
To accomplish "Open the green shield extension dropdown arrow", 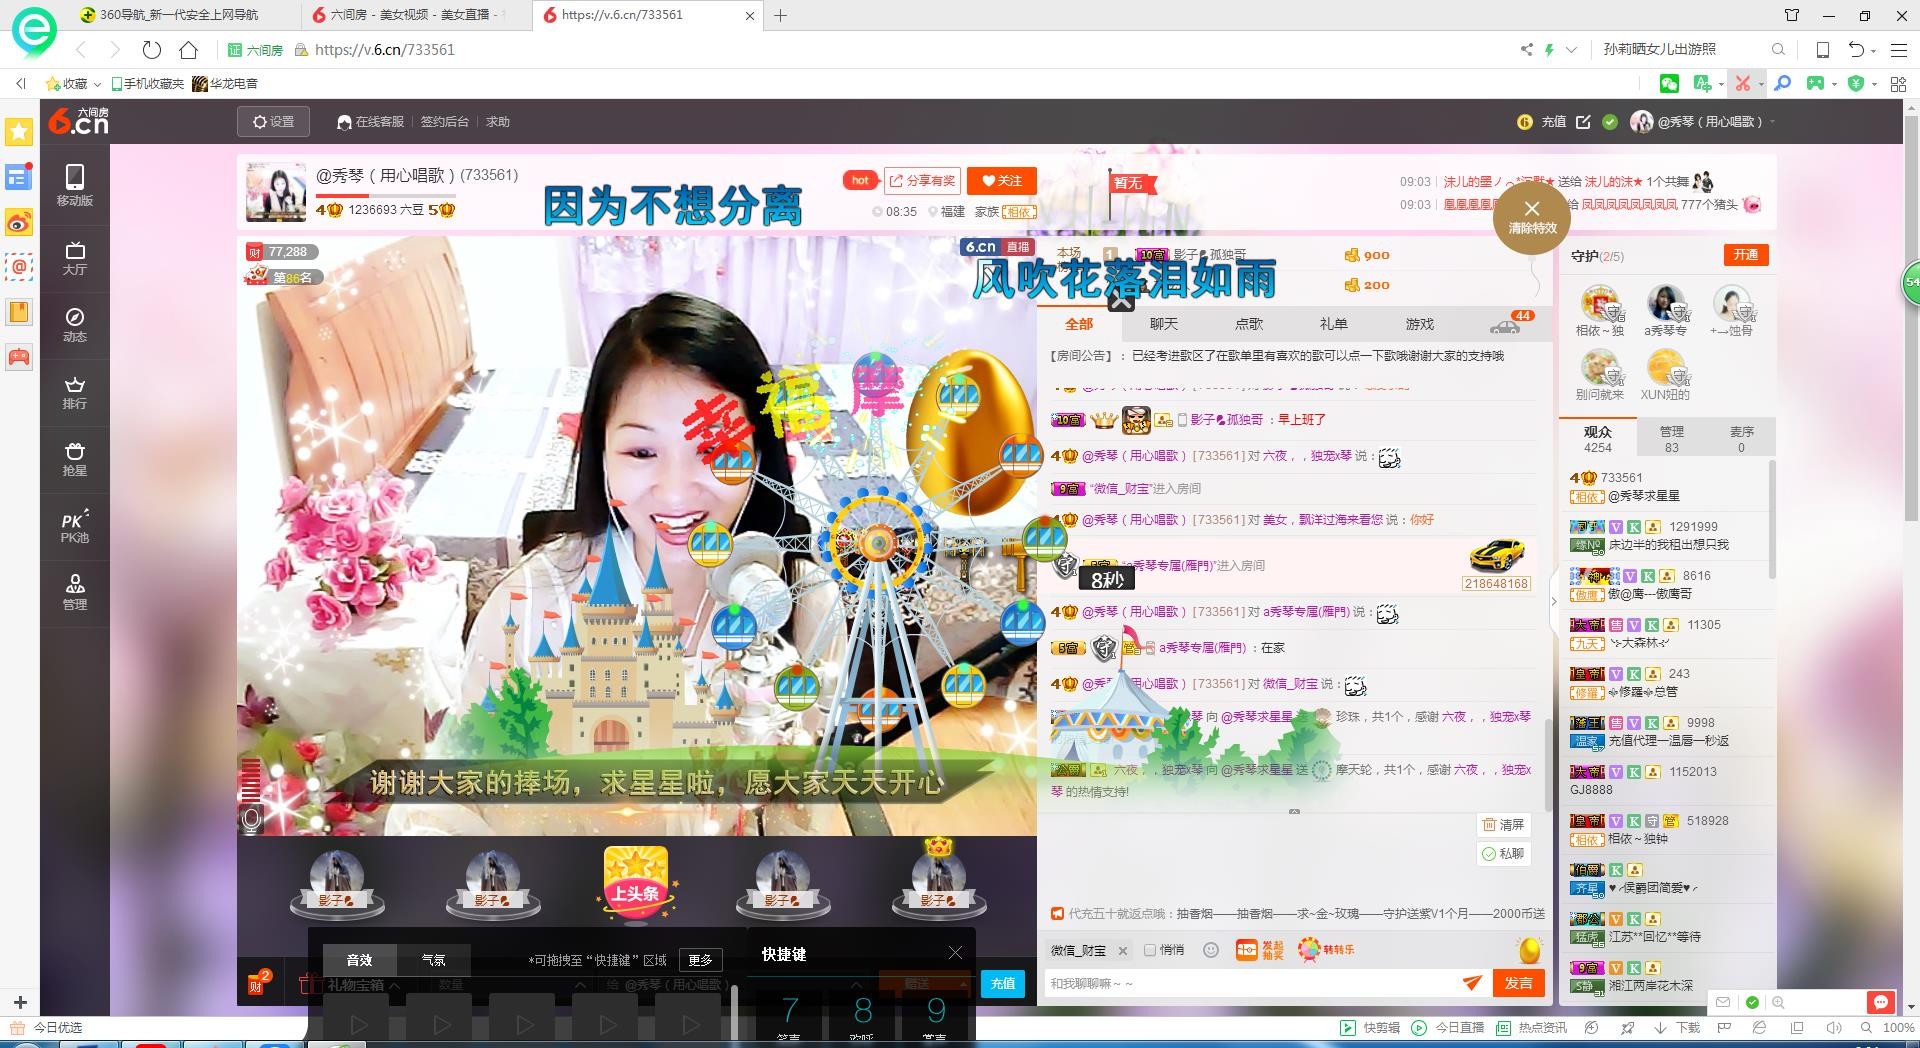I will tap(1874, 84).
